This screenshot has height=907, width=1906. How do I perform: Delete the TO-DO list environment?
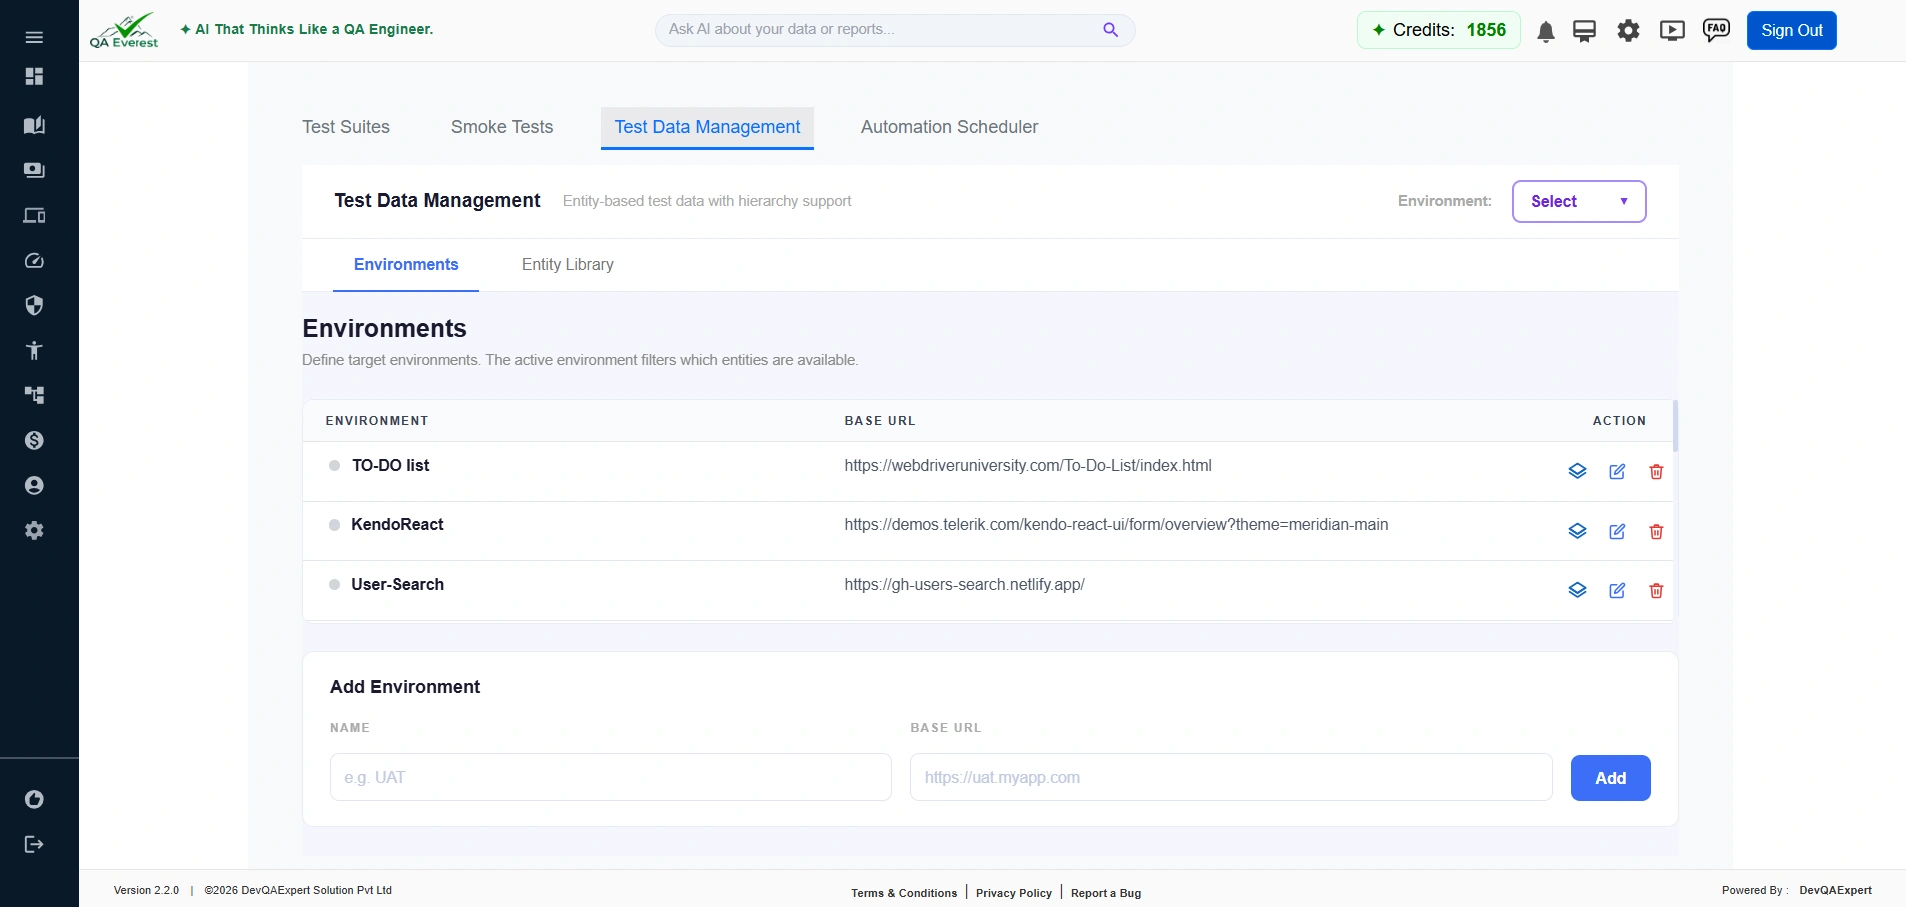1656,471
